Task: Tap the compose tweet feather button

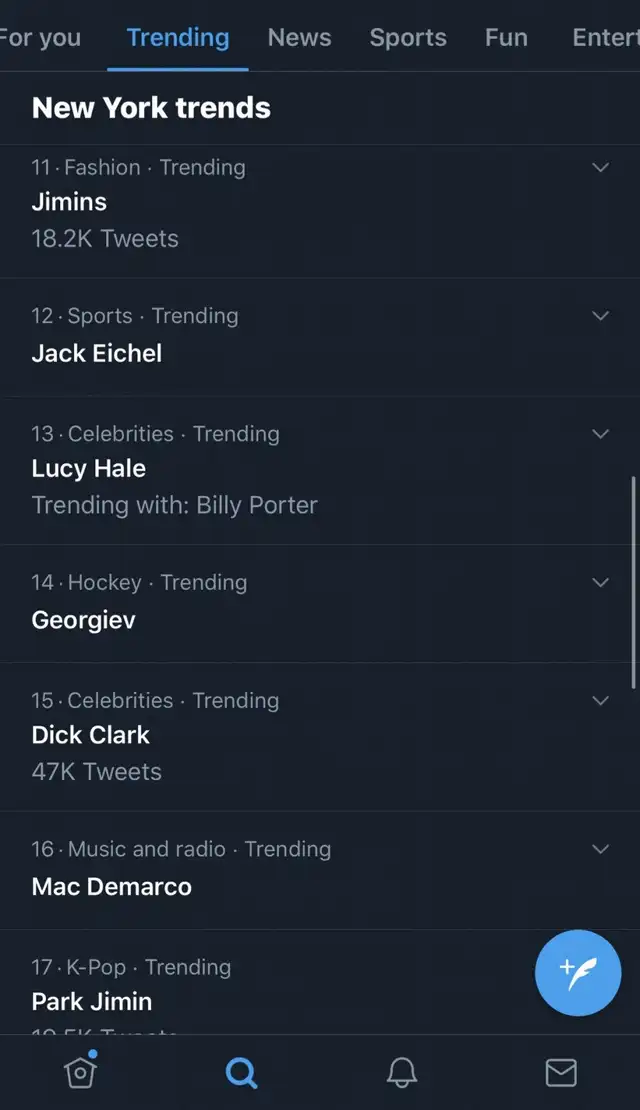Action: coord(578,973)
